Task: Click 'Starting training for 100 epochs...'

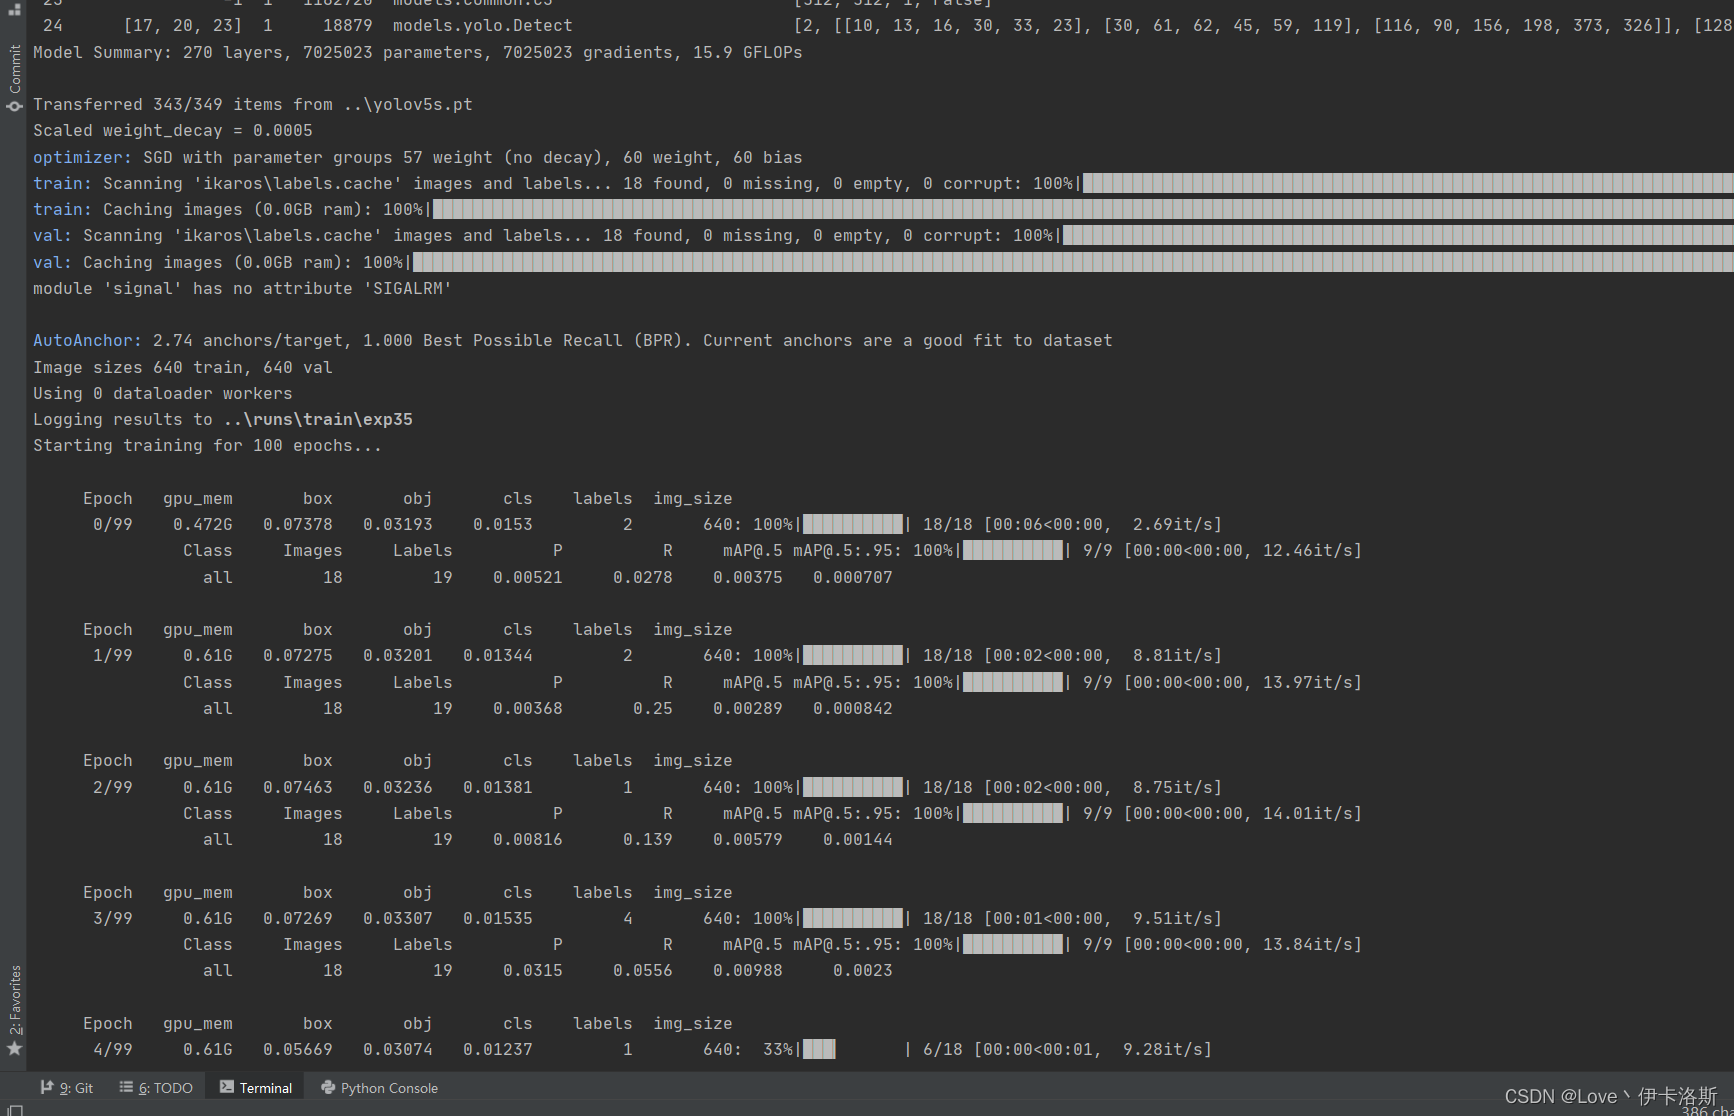Action: (x=208, y=445)
